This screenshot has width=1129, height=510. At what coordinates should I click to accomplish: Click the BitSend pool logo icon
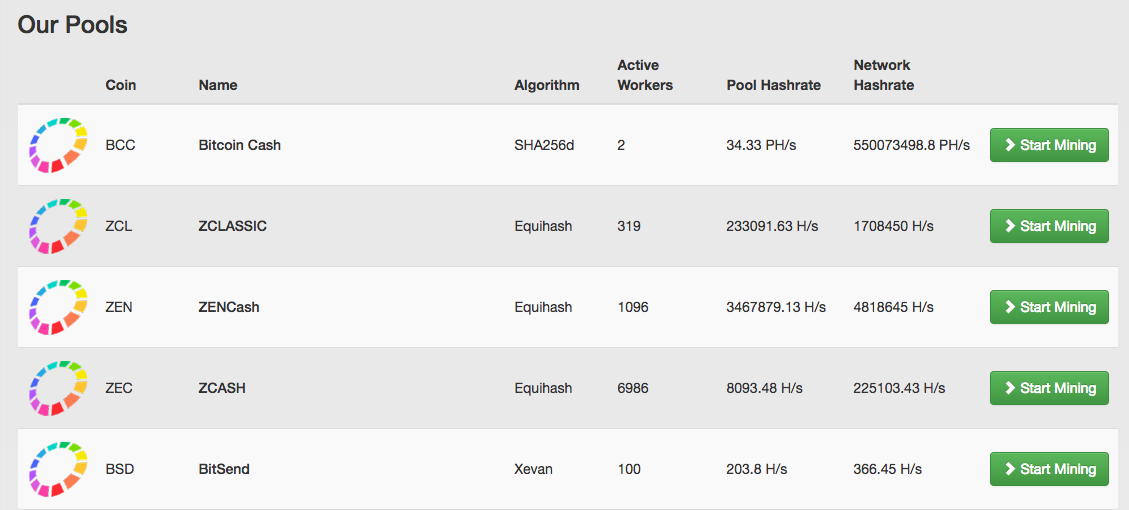tap(59, 469)
